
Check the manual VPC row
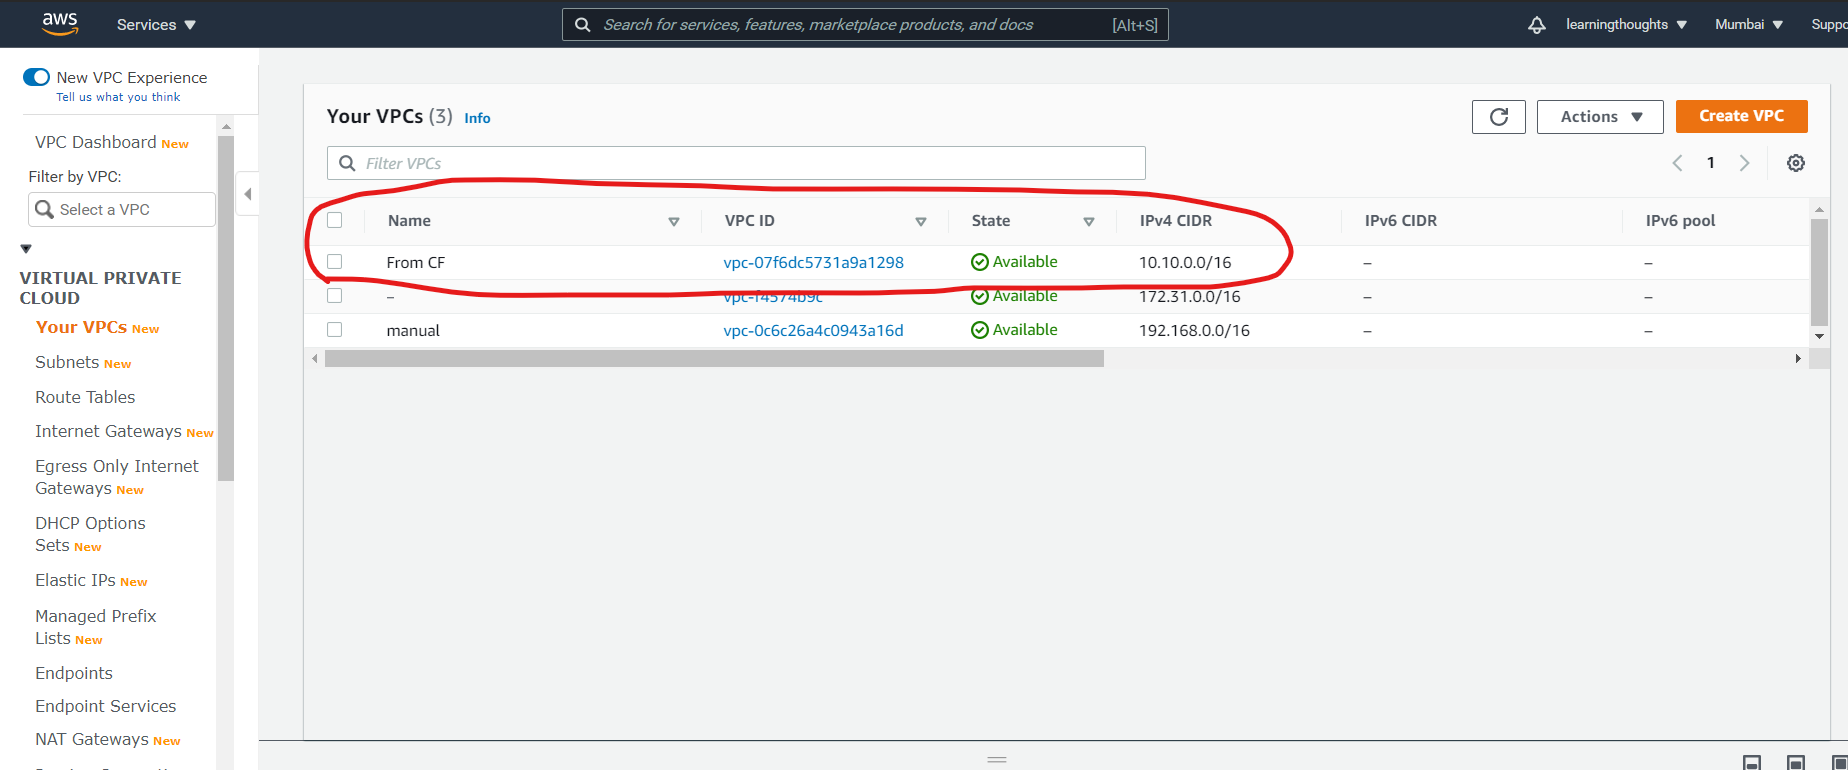[x=335, y=330]
